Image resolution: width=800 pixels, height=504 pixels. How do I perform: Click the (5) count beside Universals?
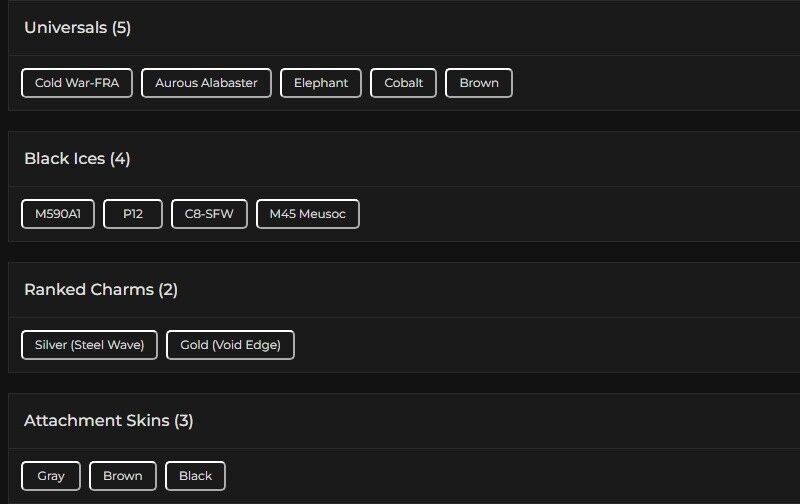click(x=121, y=28)
